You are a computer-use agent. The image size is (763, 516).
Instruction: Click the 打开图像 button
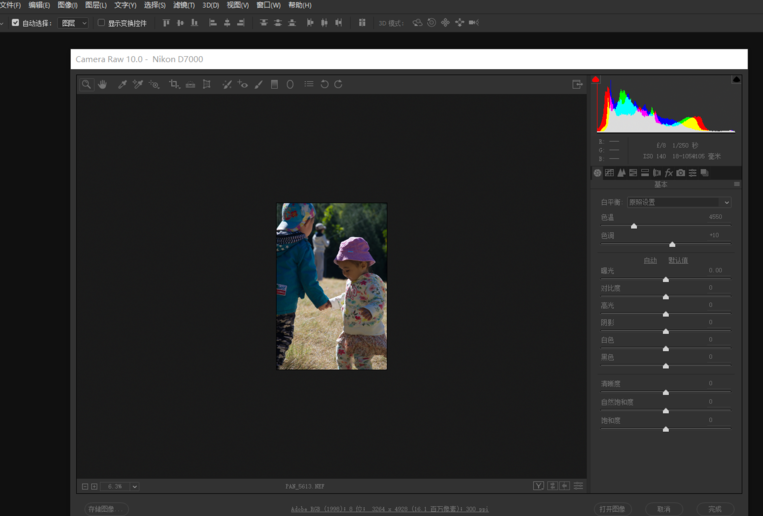click(613, 508)
